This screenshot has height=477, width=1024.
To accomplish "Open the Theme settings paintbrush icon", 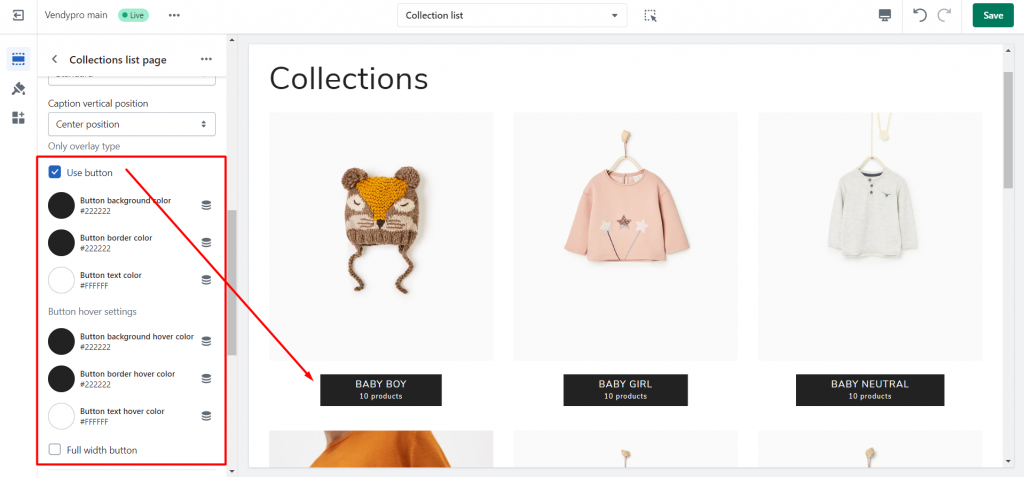I will 18,89.
